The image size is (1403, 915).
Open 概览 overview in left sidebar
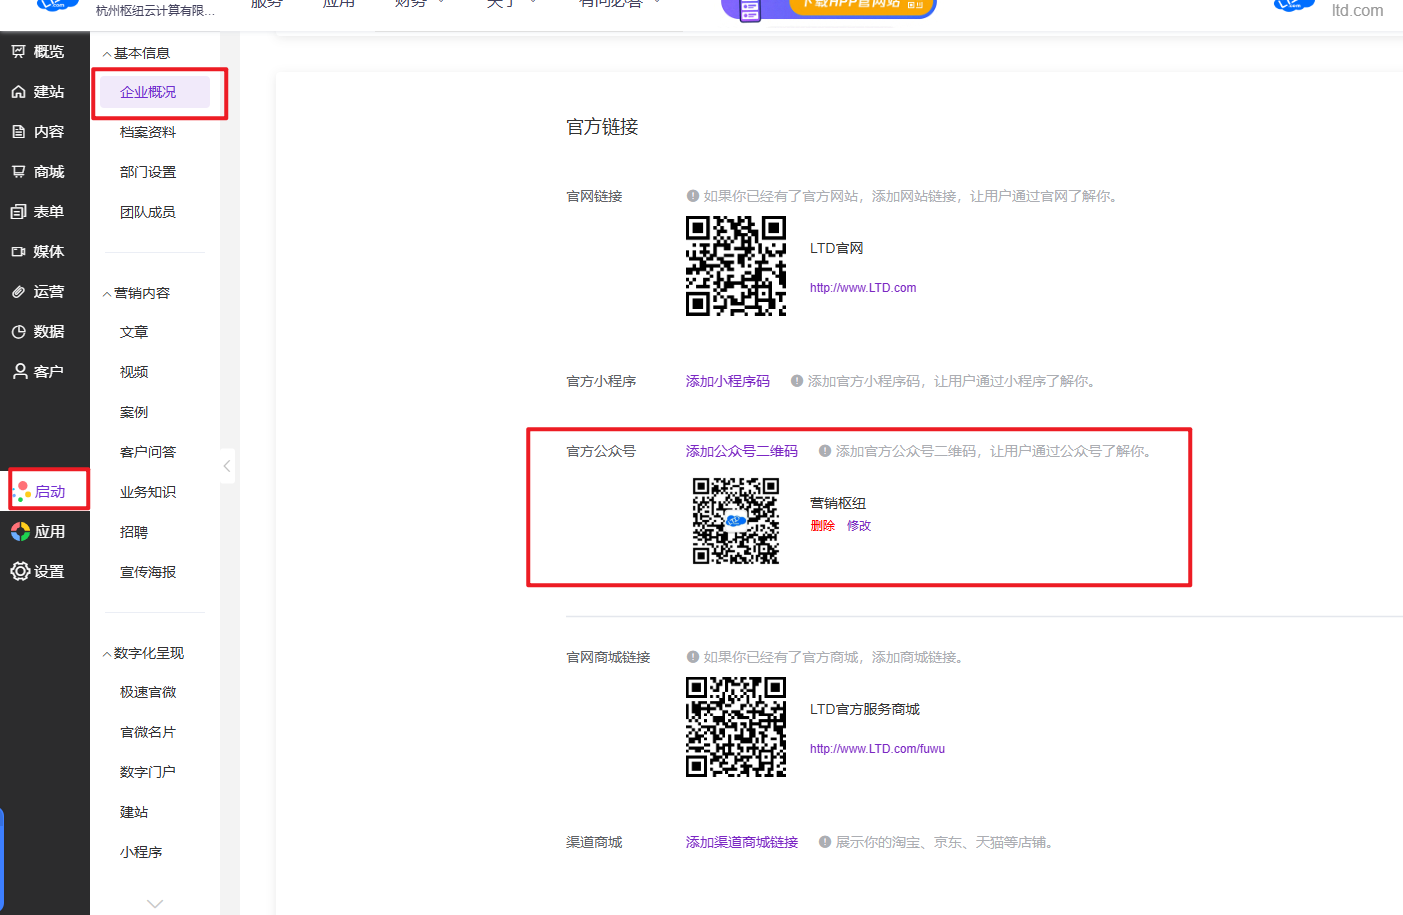(38, 51)
